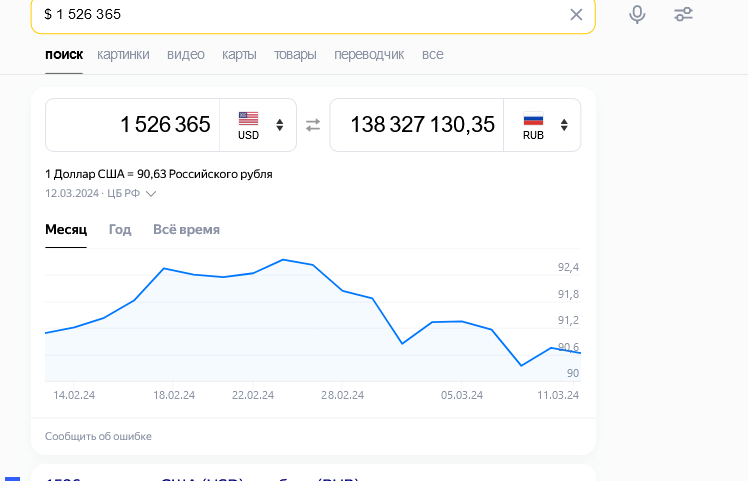Open search settings sliders icon

pos(683,14)
